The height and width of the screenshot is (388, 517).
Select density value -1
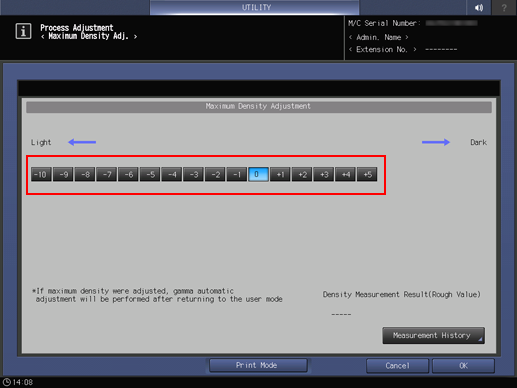(237, 174)
